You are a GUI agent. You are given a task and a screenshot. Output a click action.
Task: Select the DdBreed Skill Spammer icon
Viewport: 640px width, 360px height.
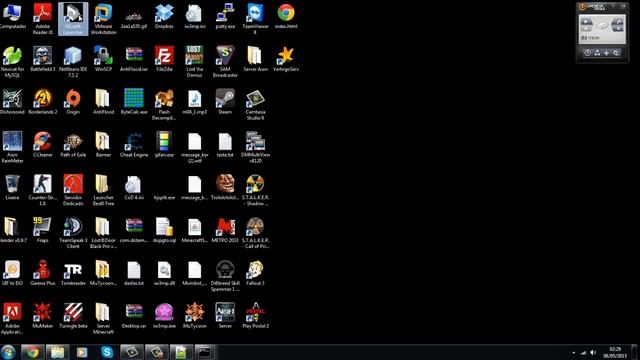[225, 276]
